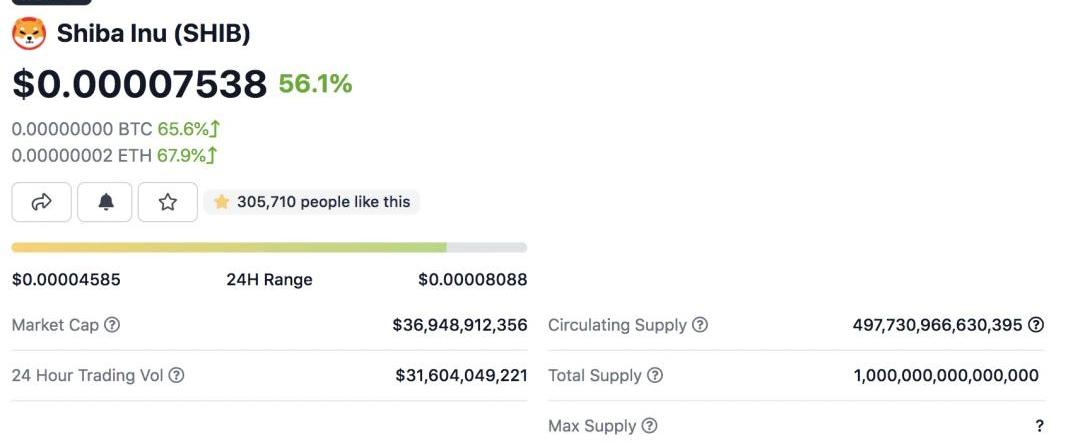
Task: Click info icon after circulating supply number
Action: pos(1036,325)
